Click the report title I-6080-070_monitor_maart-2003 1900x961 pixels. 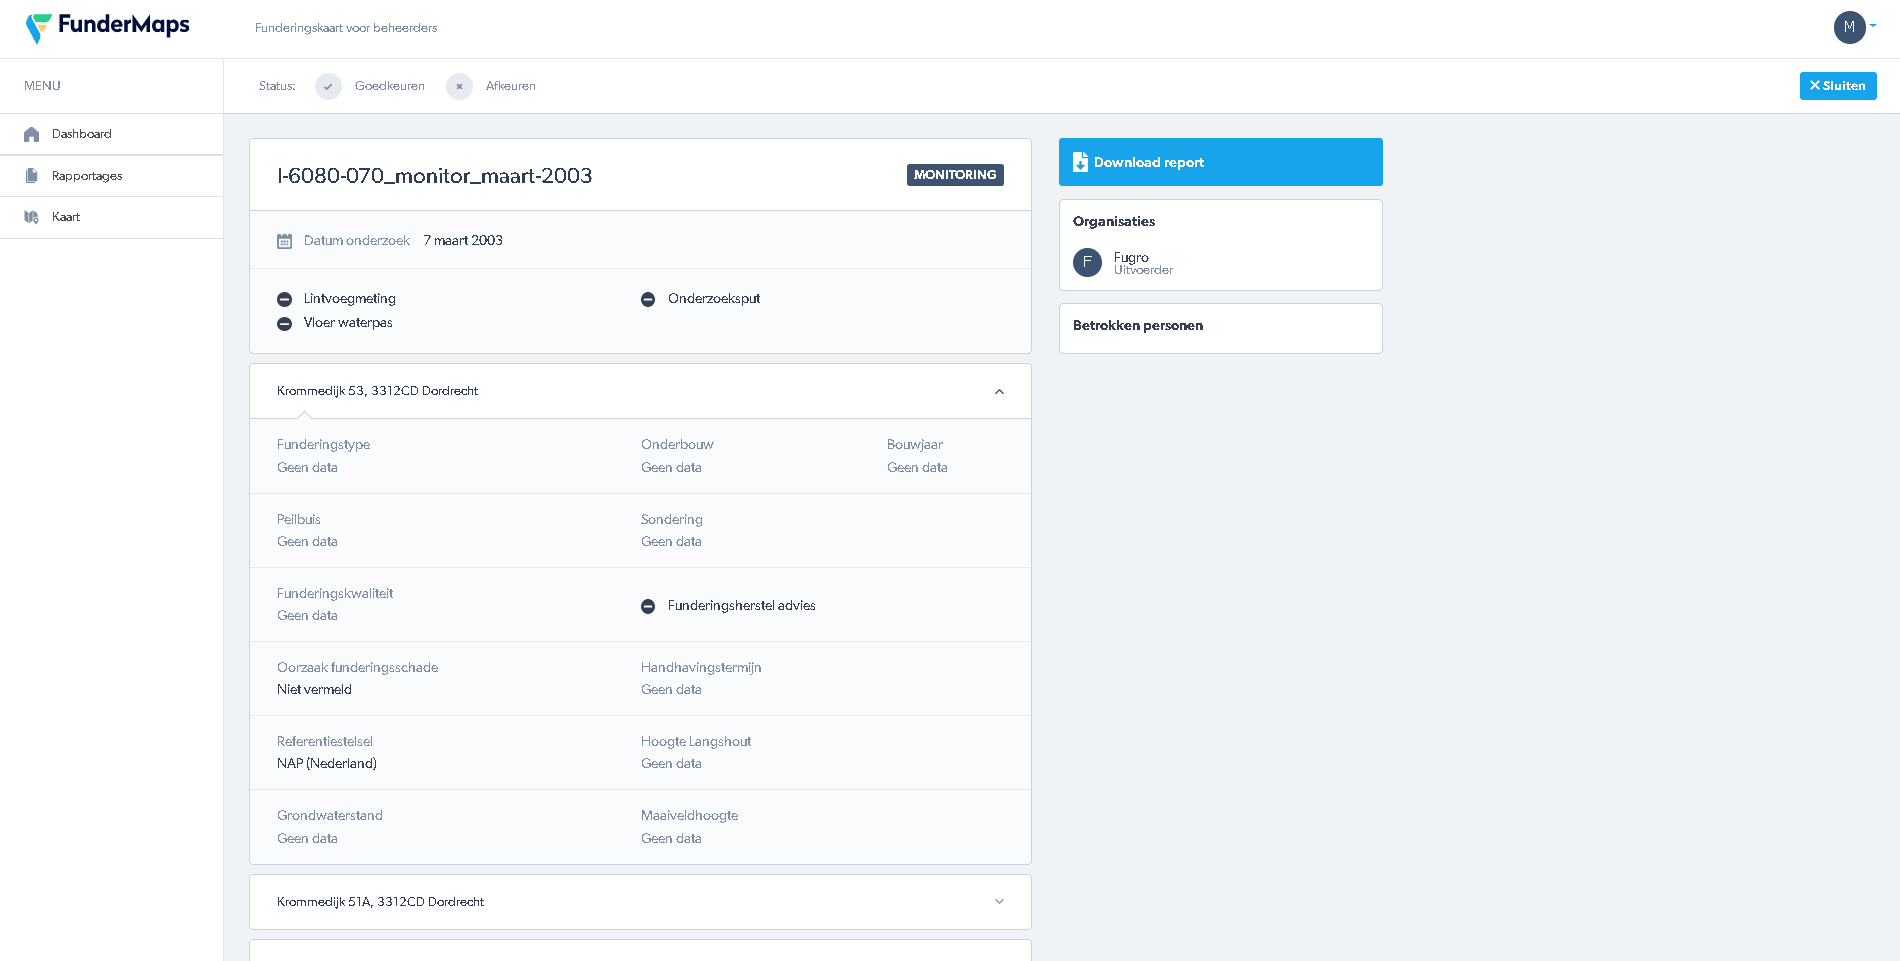tap(435, 176)
